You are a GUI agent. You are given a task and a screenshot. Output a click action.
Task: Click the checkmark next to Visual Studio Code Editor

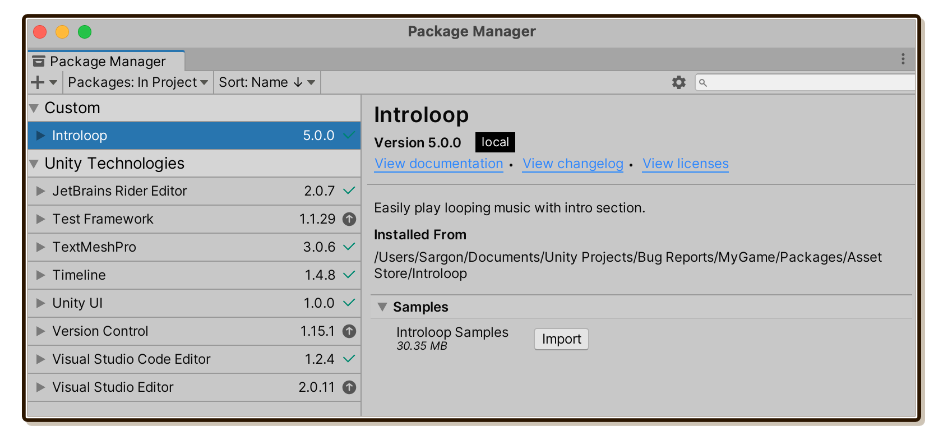pyautogui.click(x=348, y=359)
